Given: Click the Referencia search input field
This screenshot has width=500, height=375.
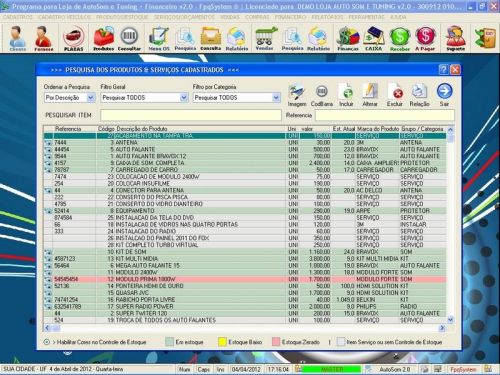Looking at the screenshot, I should [385, 115].
